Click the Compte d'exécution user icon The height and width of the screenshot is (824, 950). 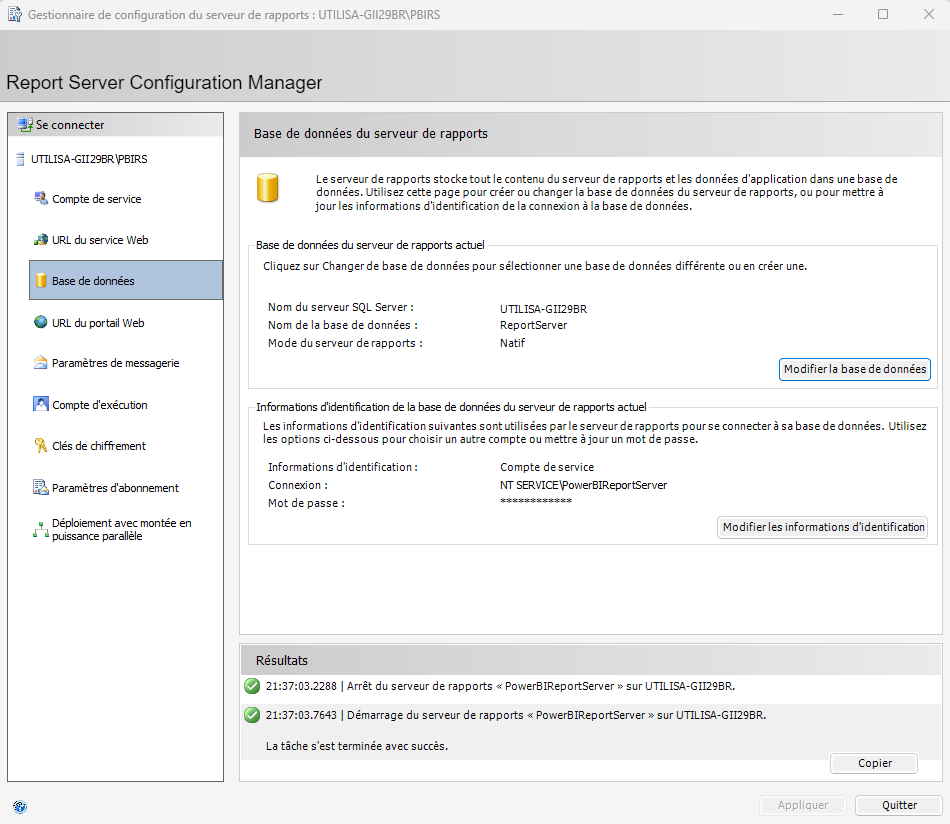click(x=41, y=404)
